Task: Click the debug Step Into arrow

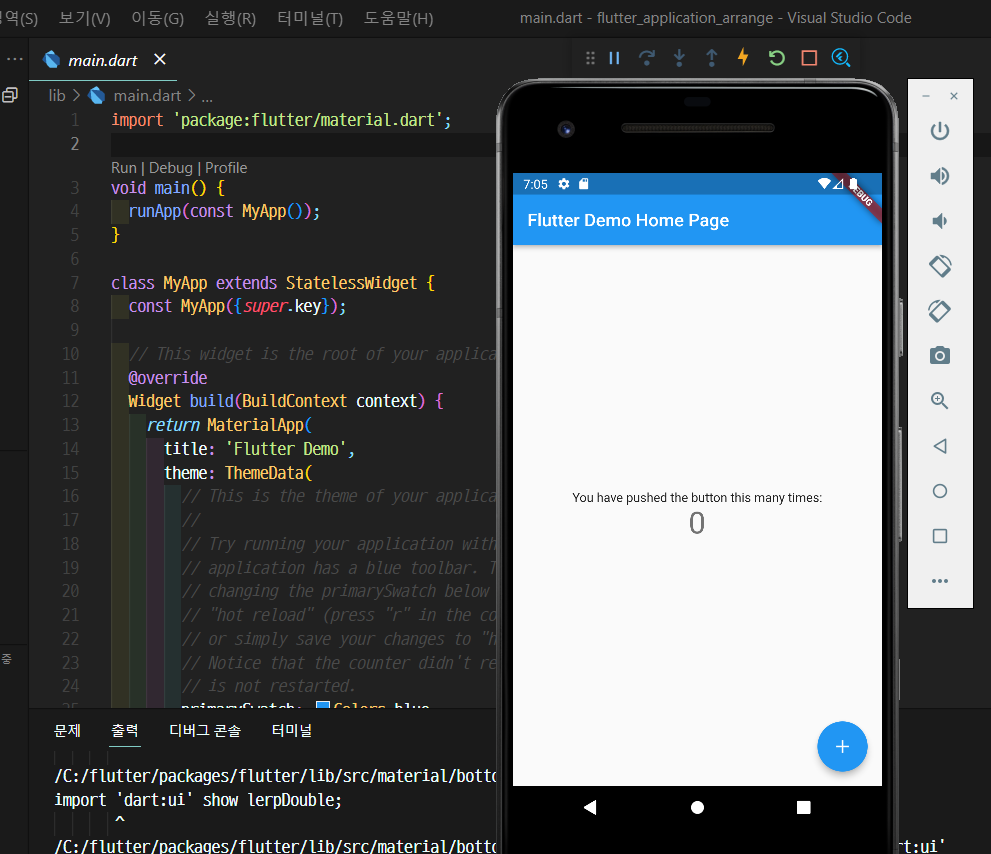Action: [x=679, y=58]
